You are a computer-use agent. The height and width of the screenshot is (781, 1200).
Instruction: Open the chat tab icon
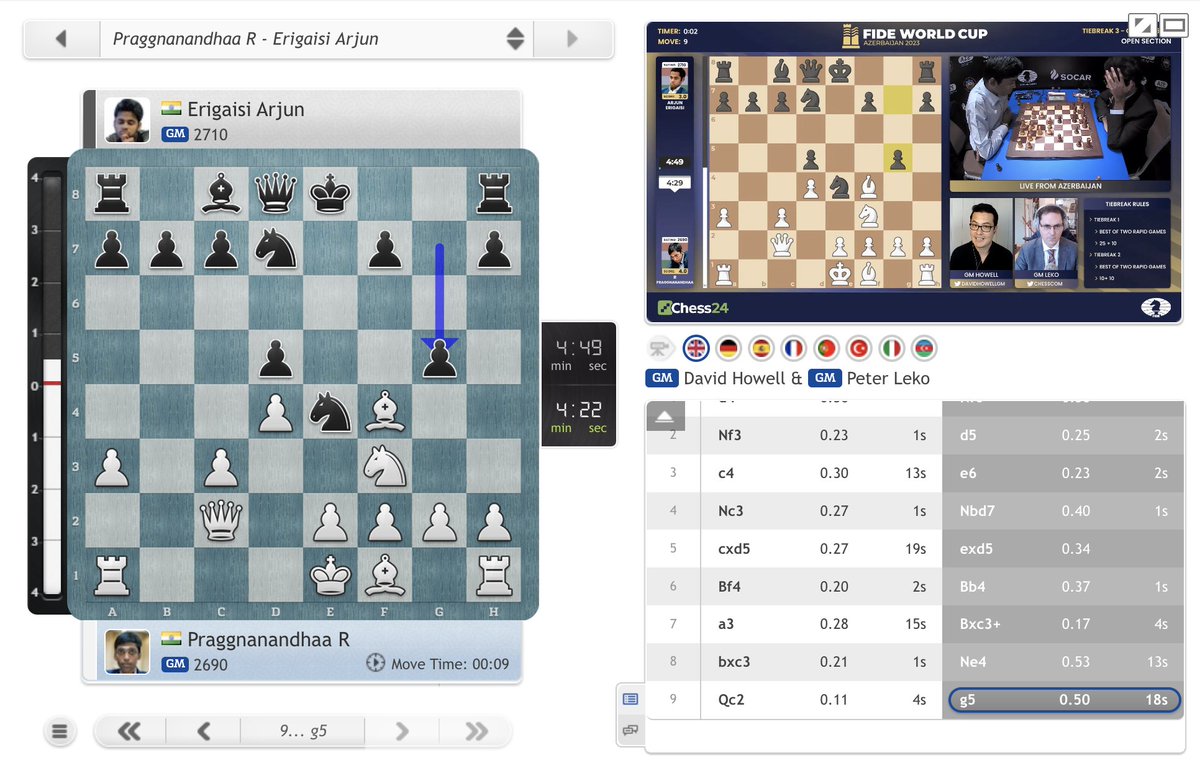tap(630, 731)
